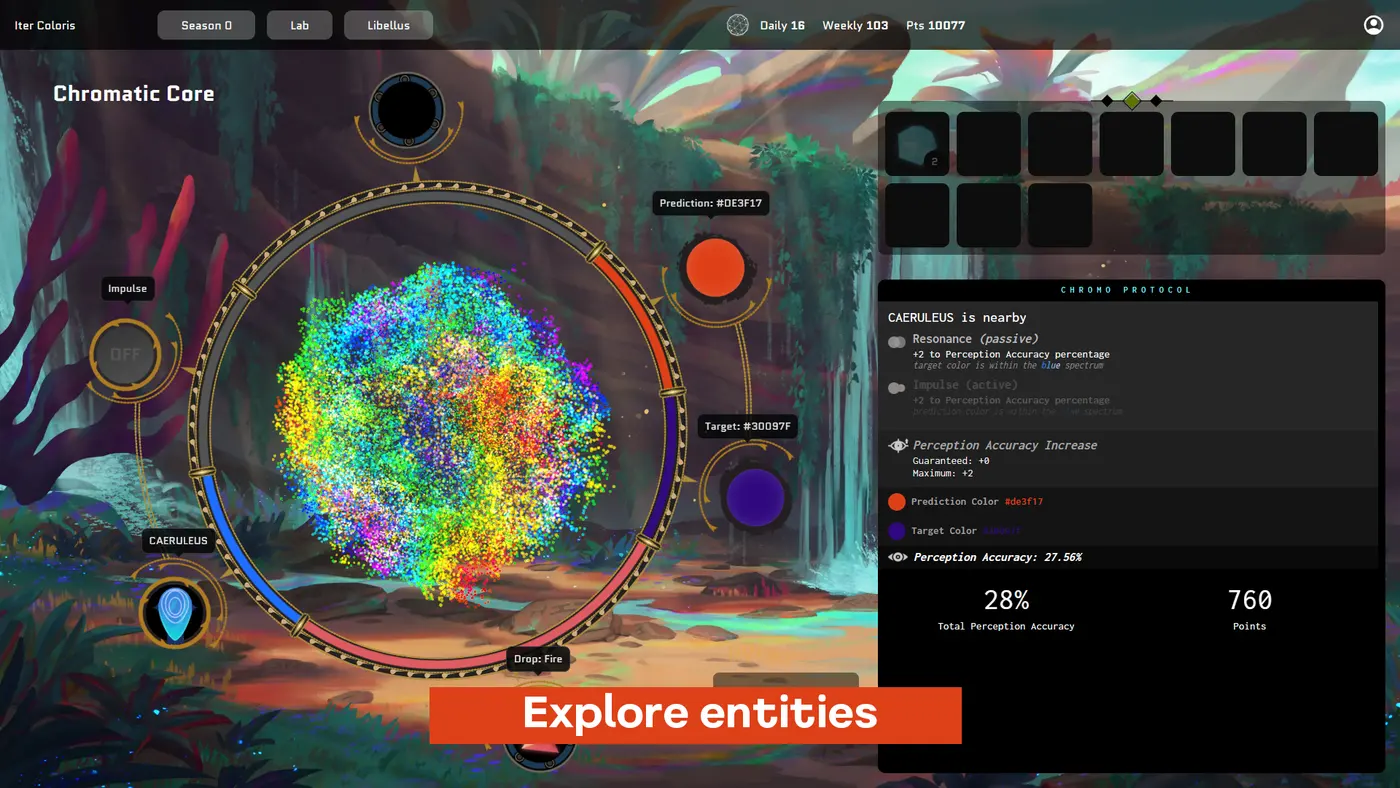Click the 'CAERULEUS' tooltip label
Screen dimensions: 1400x788
[x=178, y=541]
